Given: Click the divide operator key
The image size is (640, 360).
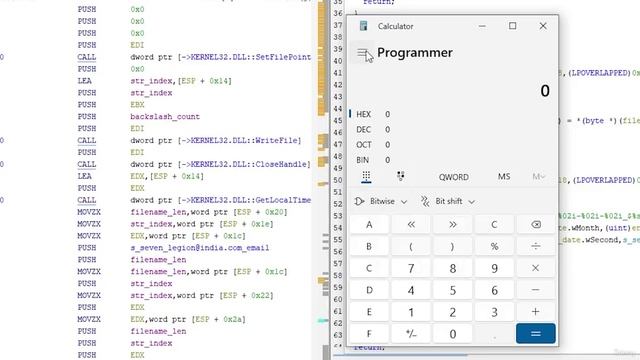Looking at the screenshot, I should point(536,247).
